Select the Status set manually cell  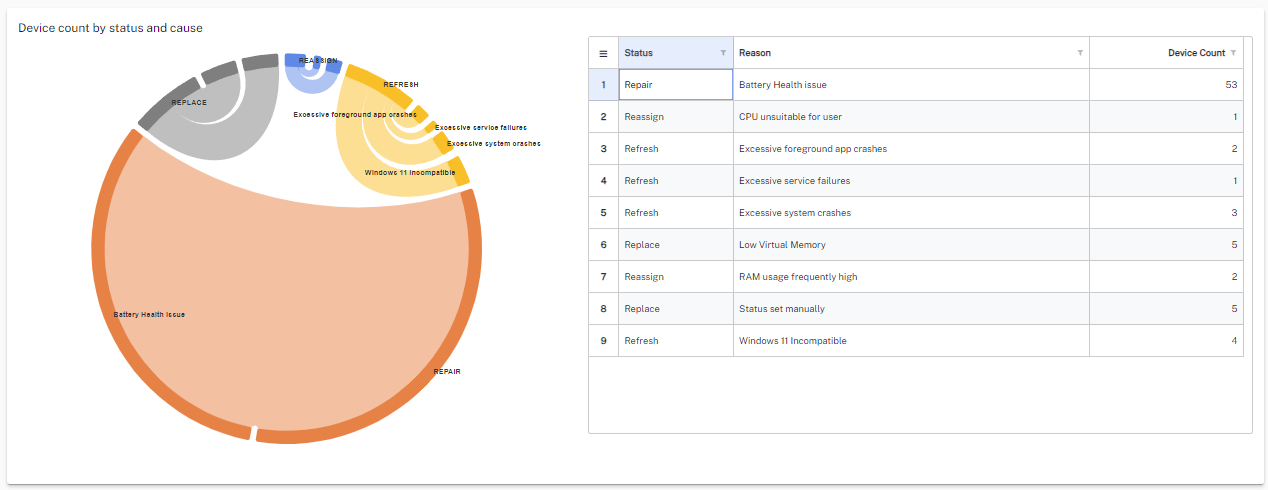tap(910, 309)
